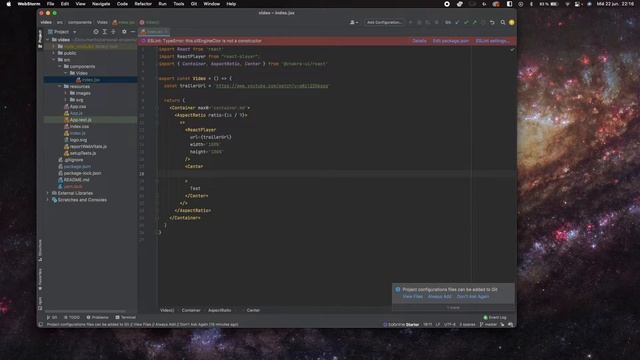
Task: Open the Git tool tab
Action: 52,317
